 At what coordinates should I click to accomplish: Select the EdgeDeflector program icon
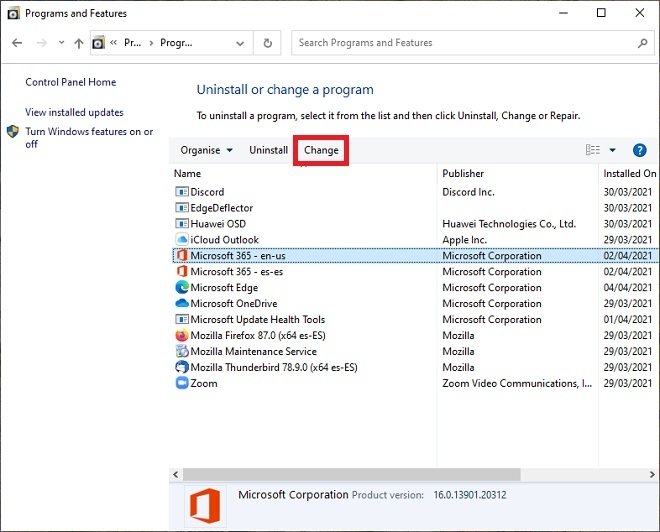(181, 208)
